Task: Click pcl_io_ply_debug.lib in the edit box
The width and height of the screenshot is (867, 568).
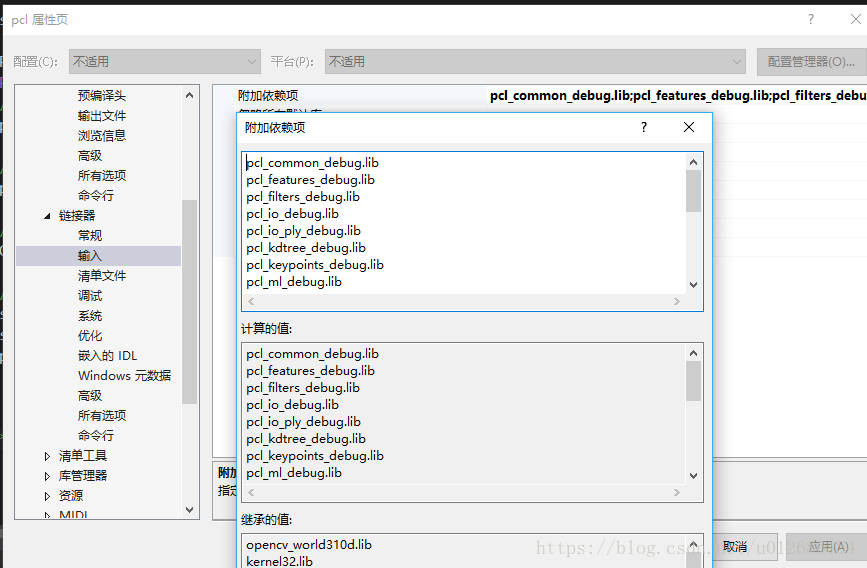Action: [304, 231]
